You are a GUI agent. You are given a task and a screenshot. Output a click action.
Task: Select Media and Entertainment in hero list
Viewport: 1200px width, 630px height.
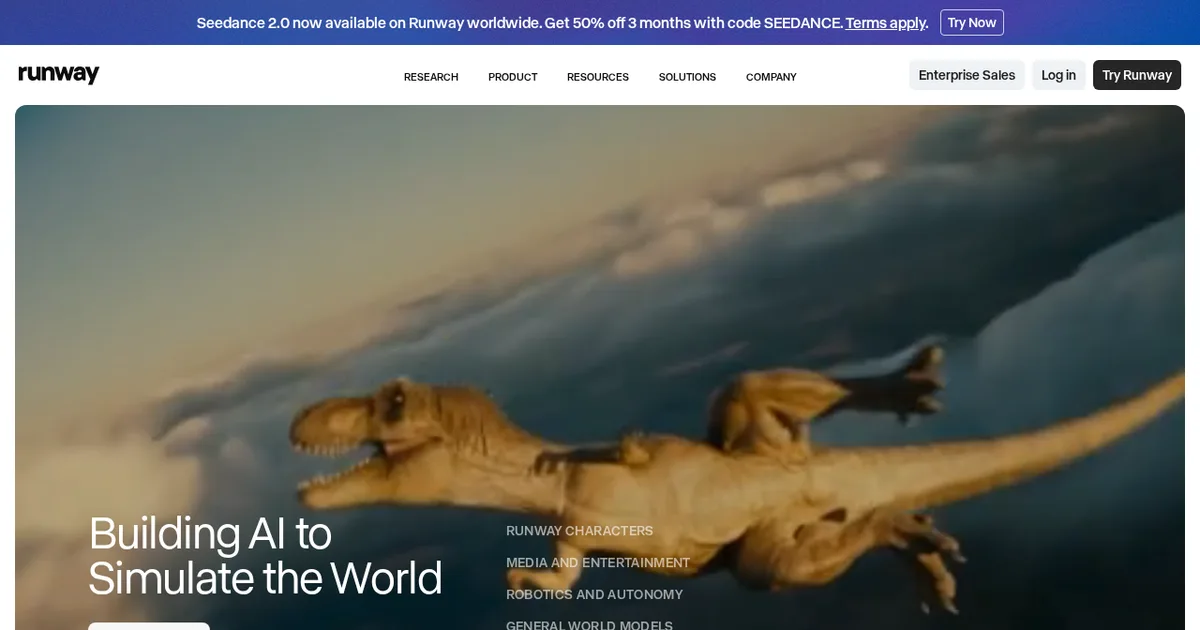(x=598, y=563)
